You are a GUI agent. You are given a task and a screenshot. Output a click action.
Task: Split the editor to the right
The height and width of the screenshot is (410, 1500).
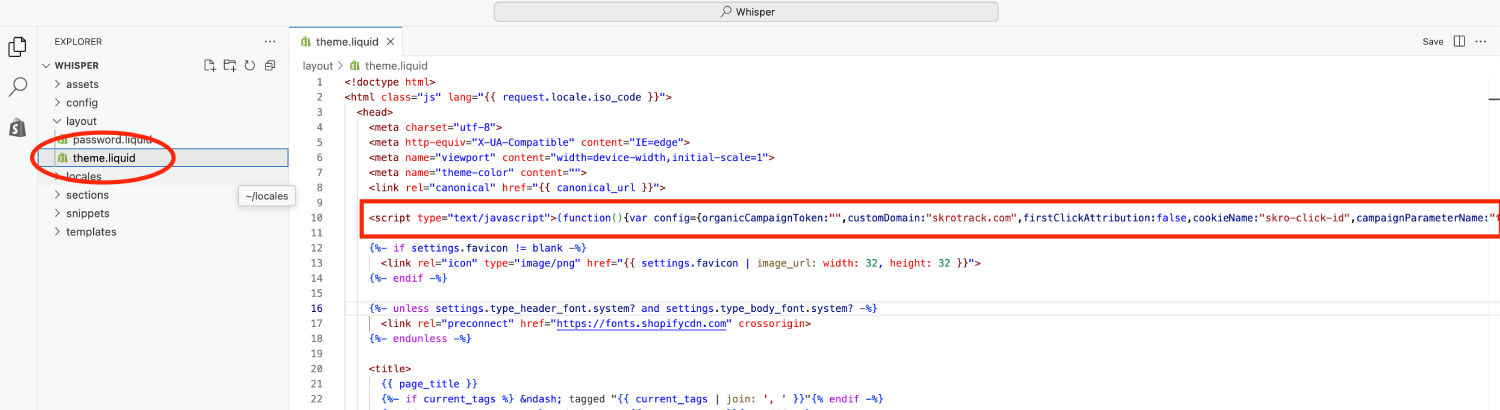click(1459, 42)
